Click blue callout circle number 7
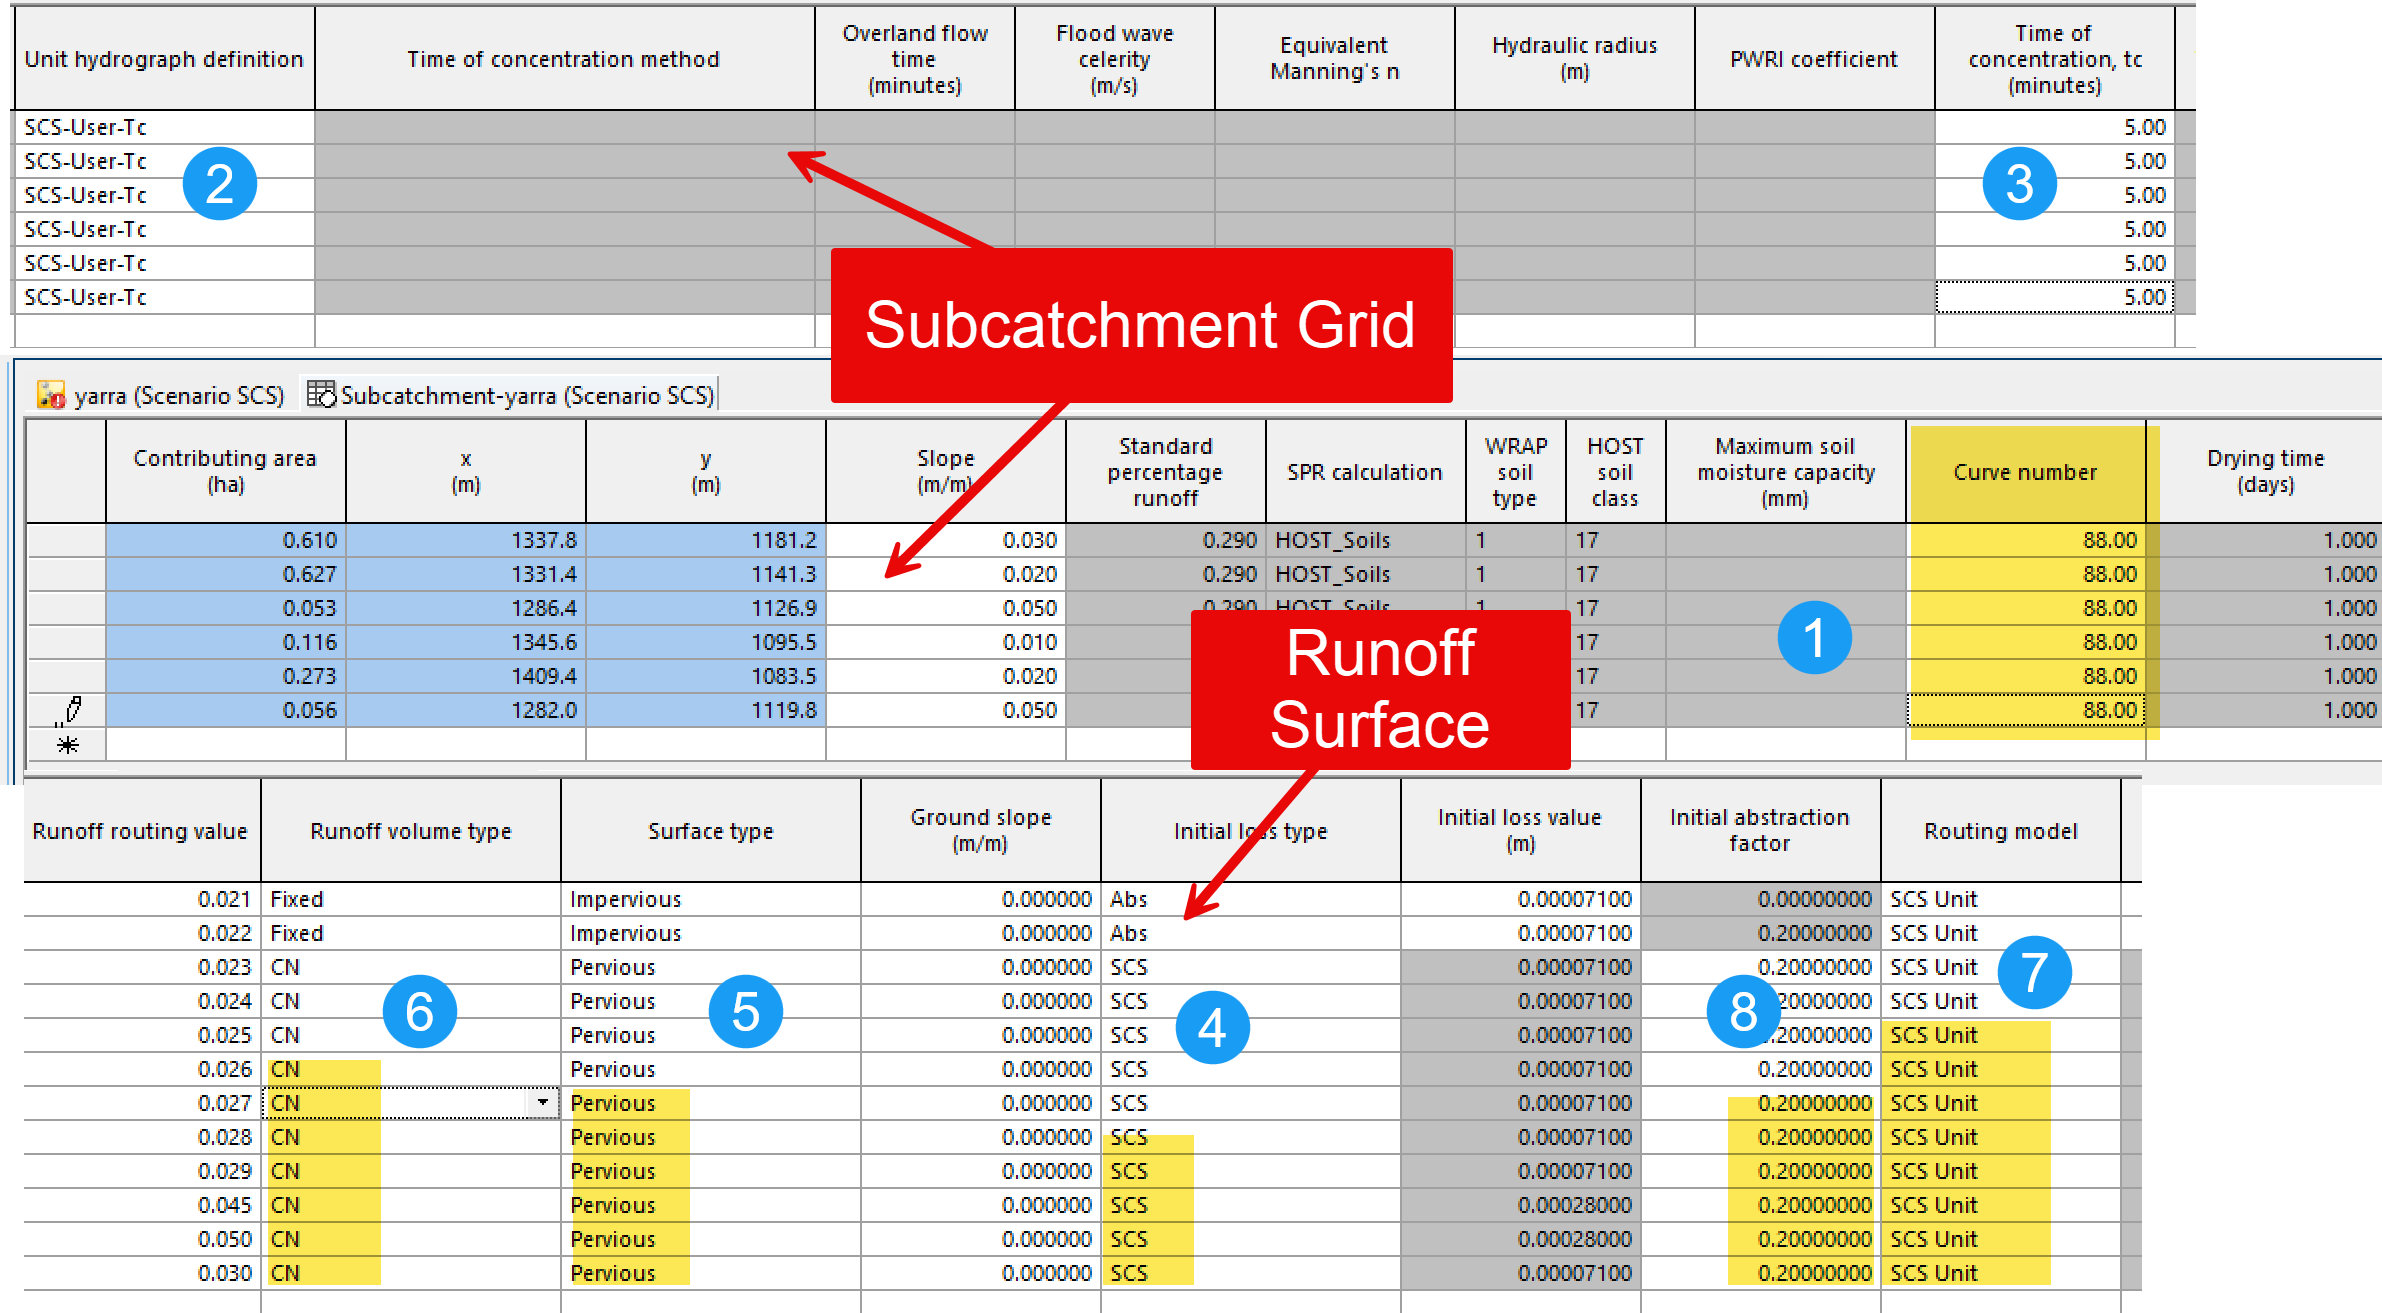The height and width of the screenshot is (1313, 2382). pos(2034,972)
